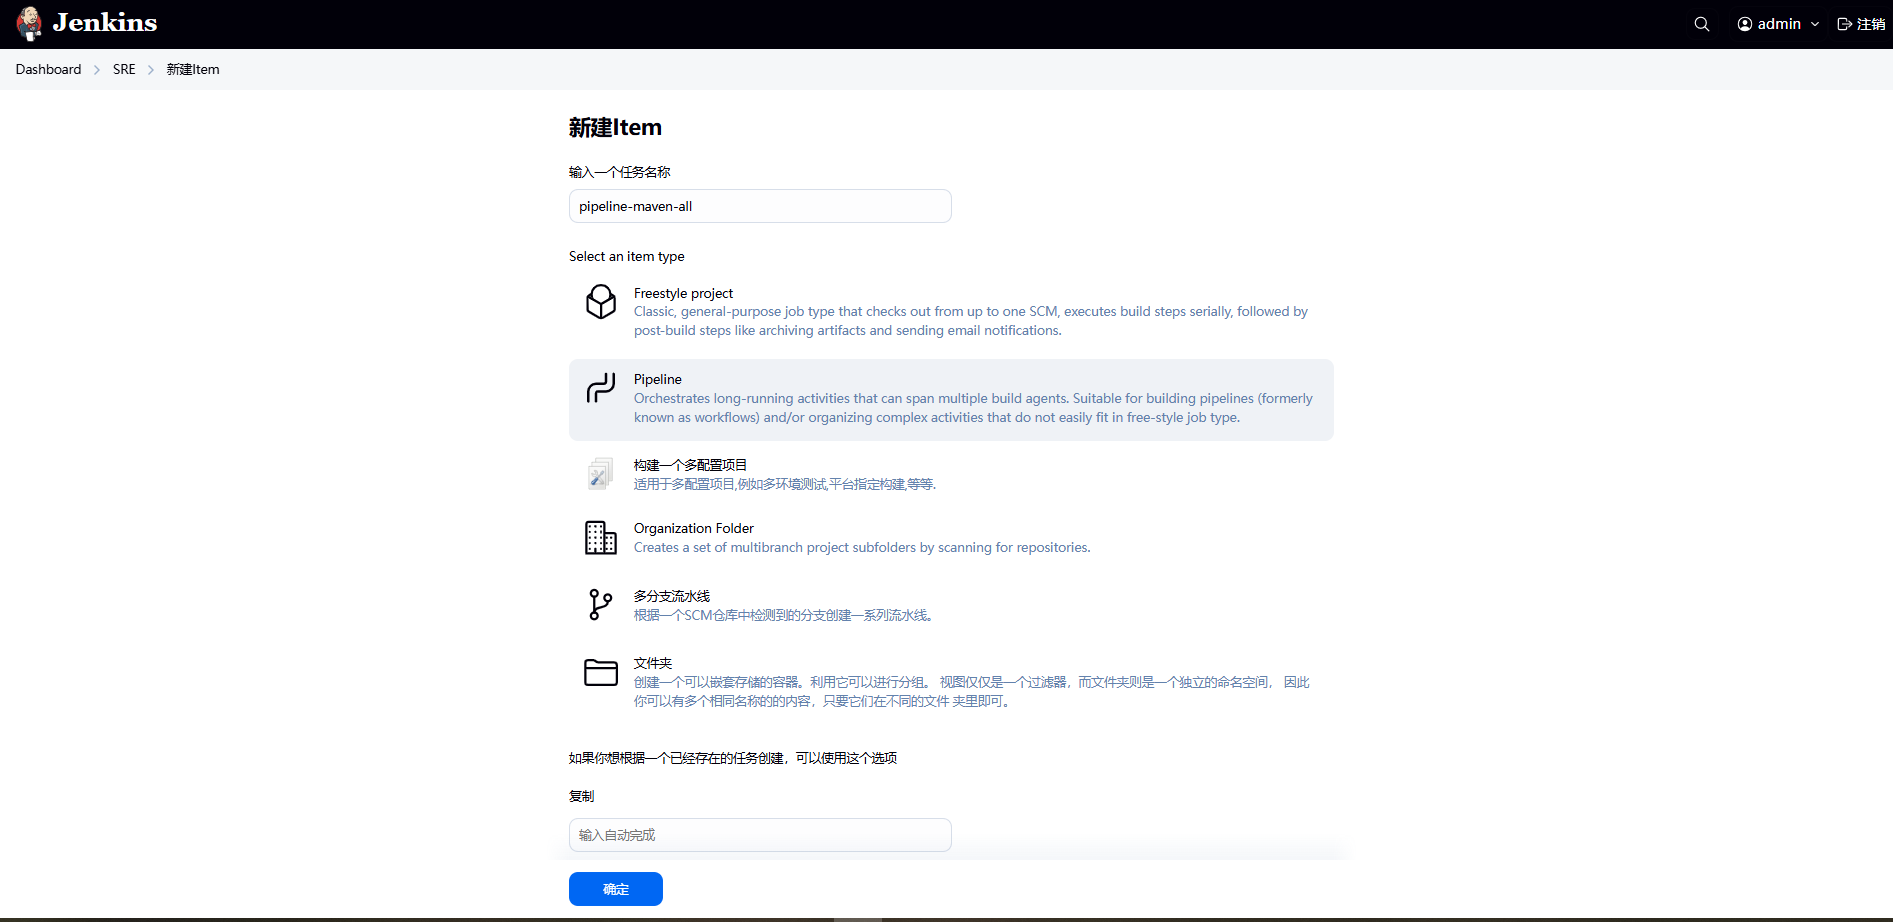
Task: Click the admin user avatar icon
Action: [1745, 24]
